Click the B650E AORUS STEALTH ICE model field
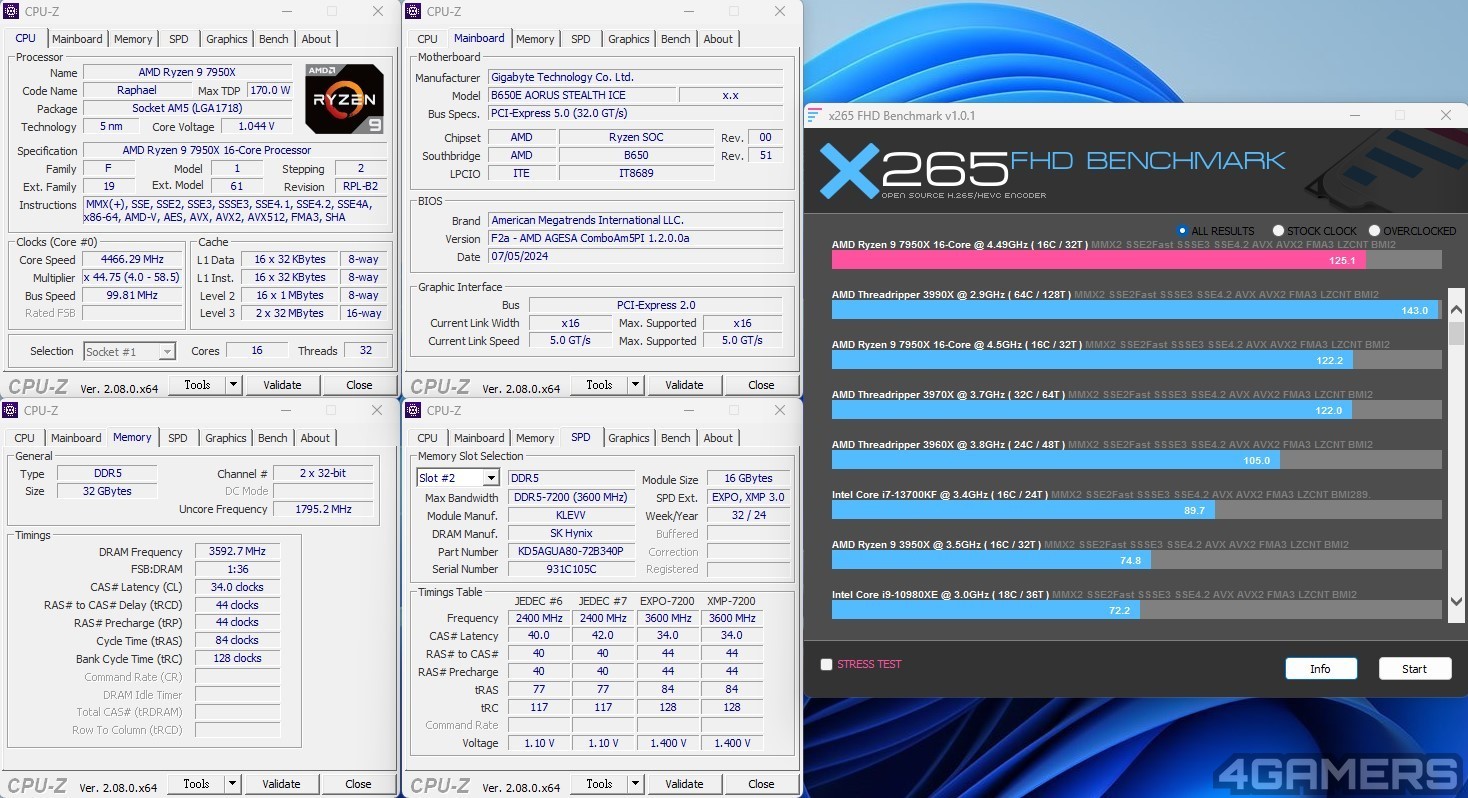Viewport: 1468px width, 798px height. point(581,95)
